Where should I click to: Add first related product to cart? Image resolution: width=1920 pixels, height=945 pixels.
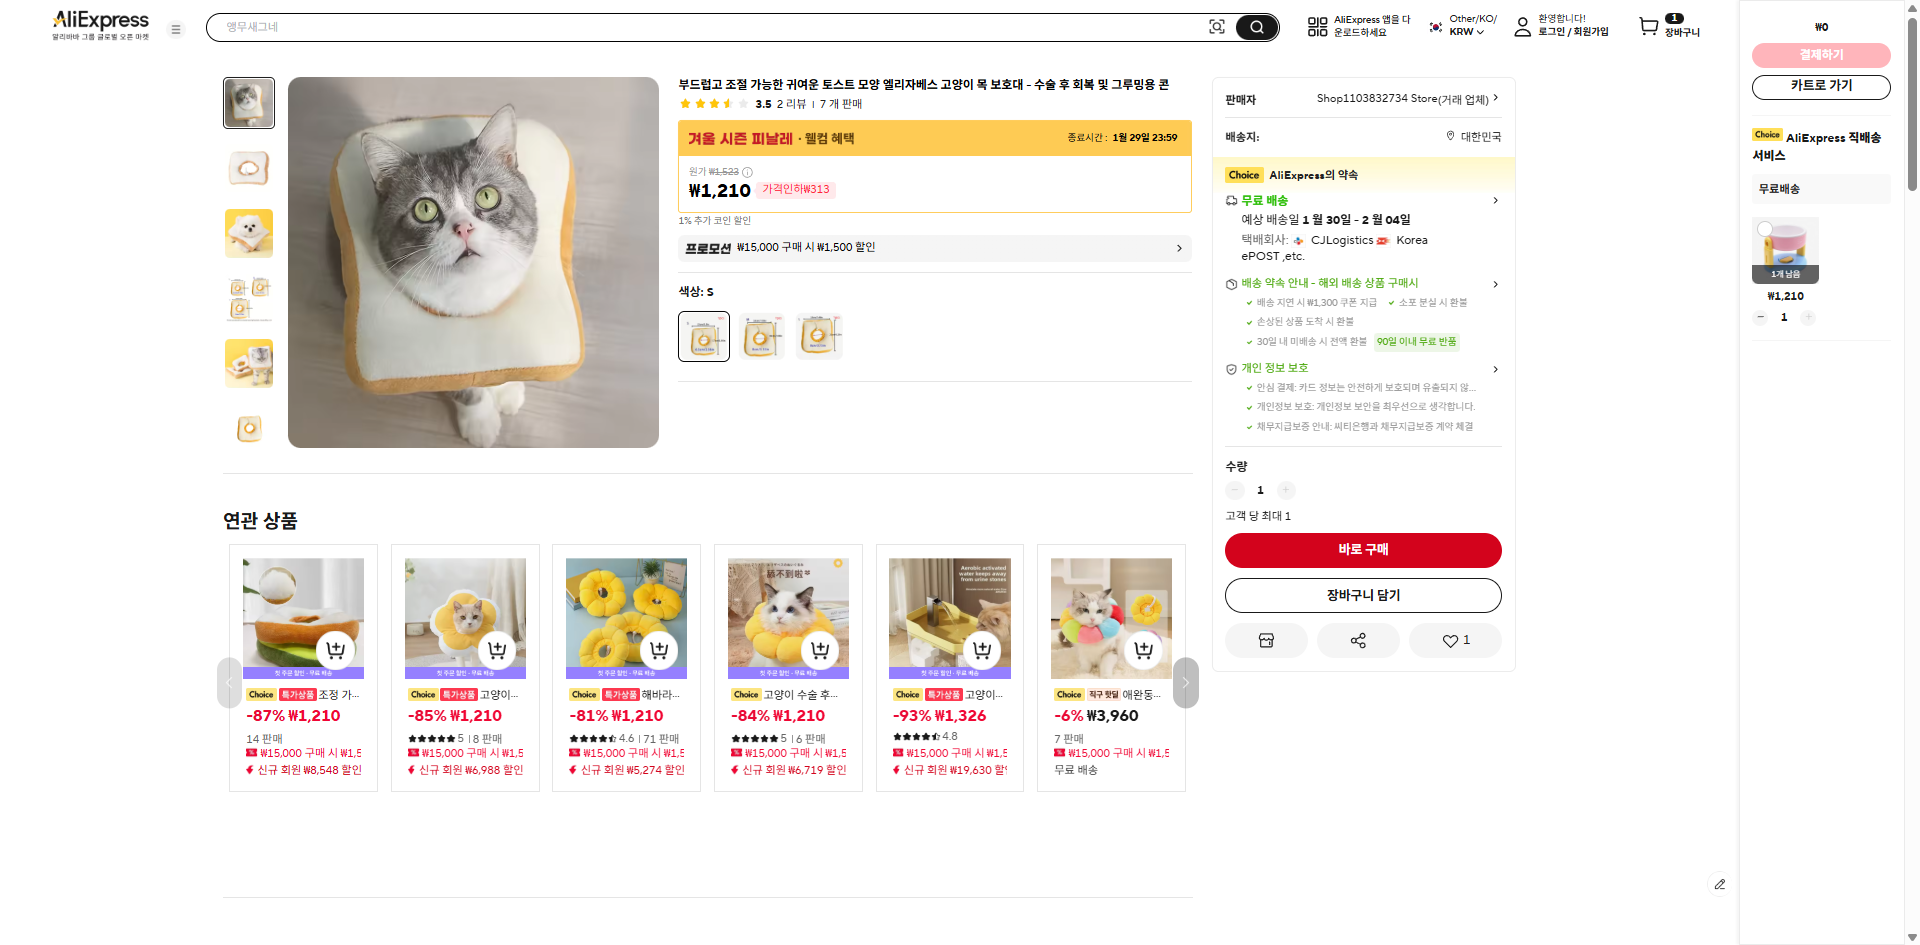click(x=336, y=650)
